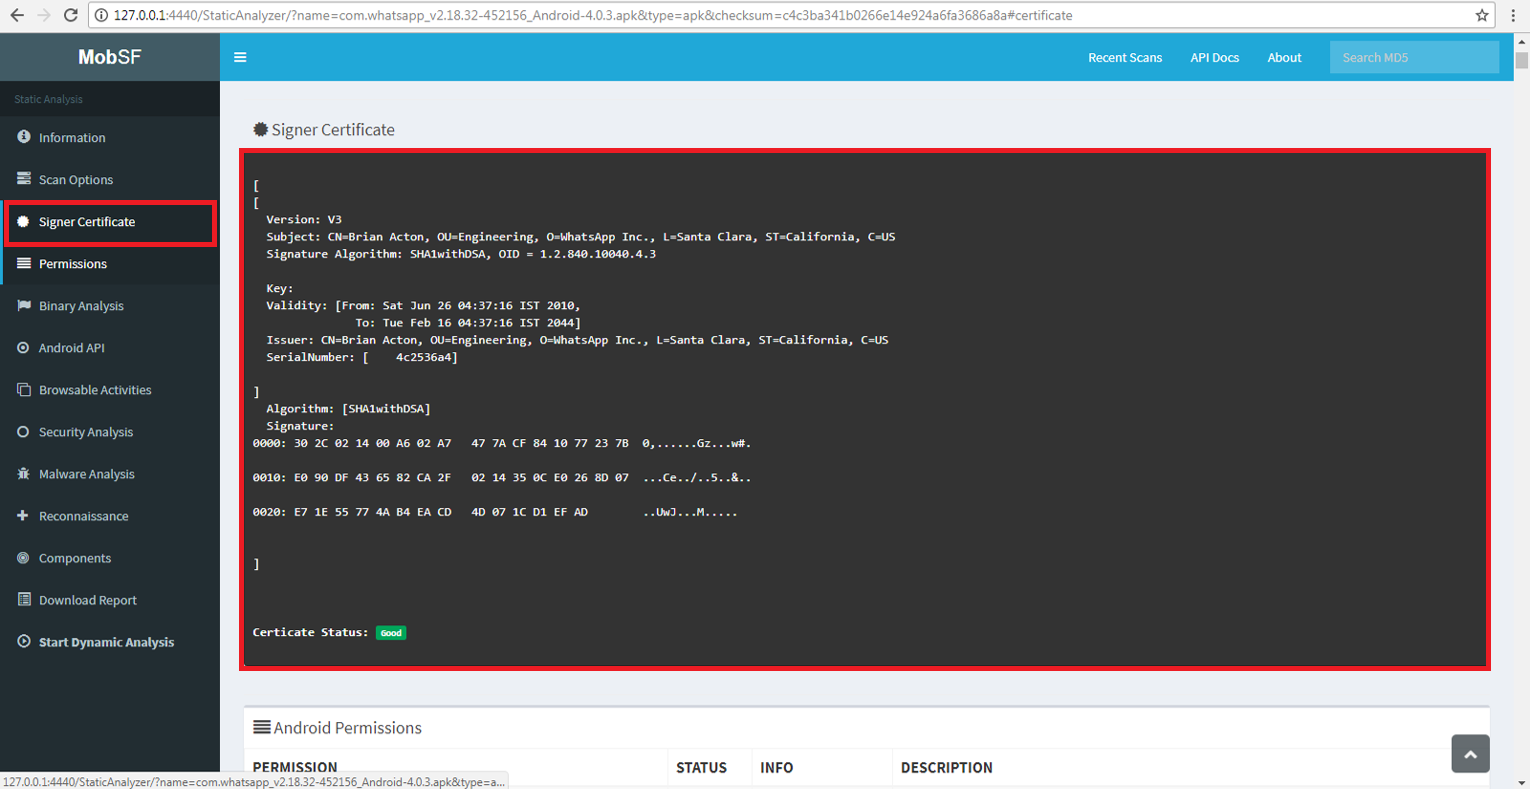The height and width of the screenshot is (789, 1530).
Task: Click the Reconnaissance plus icon
Action: pyautogui.click(x=23, y=515)
